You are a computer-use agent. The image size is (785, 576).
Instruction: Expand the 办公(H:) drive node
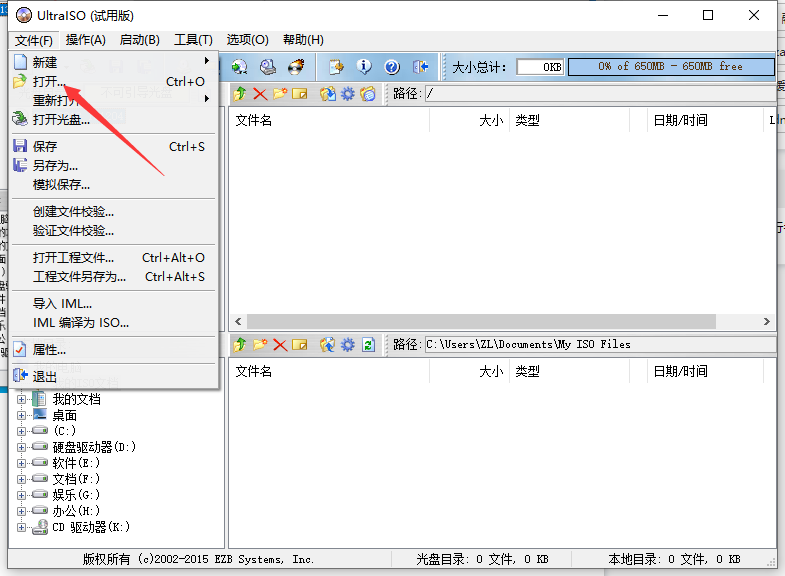(22, 511)
